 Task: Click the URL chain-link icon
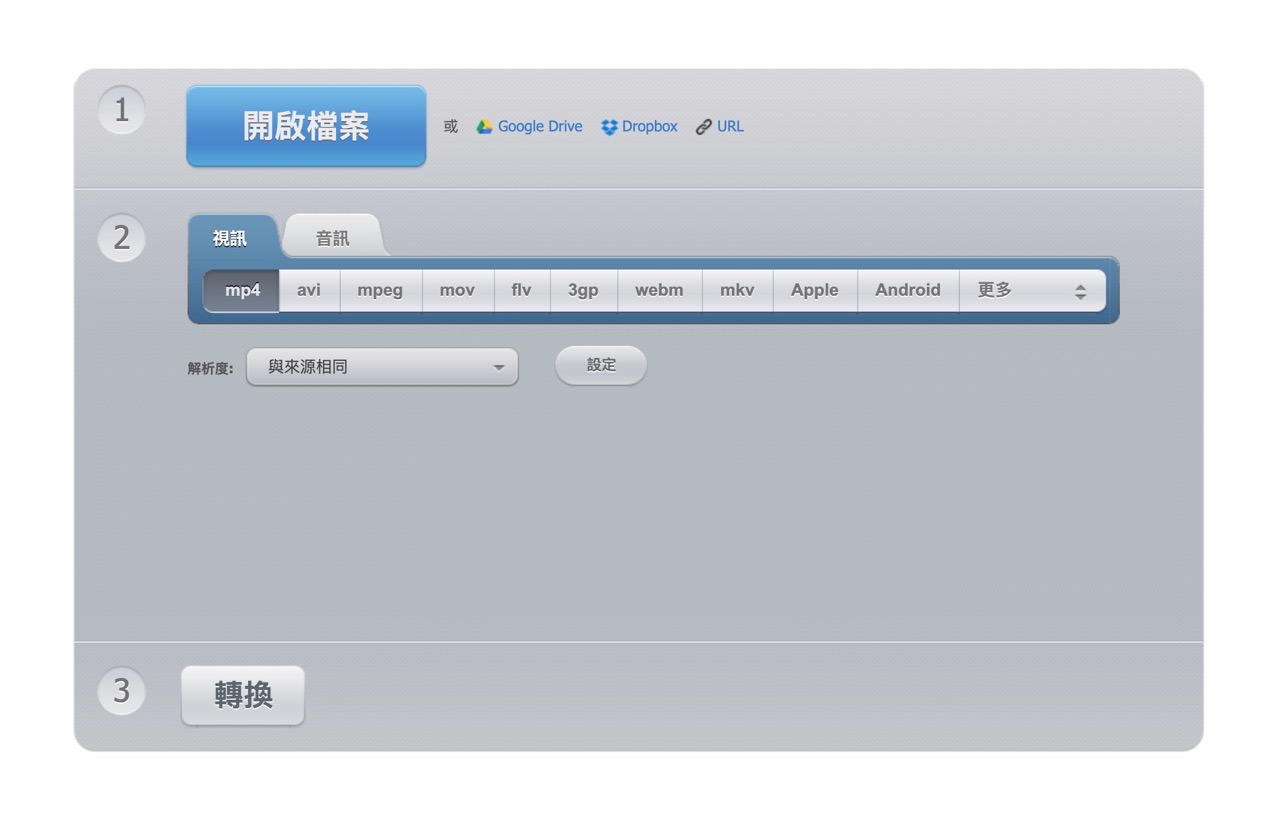[704, 127]
